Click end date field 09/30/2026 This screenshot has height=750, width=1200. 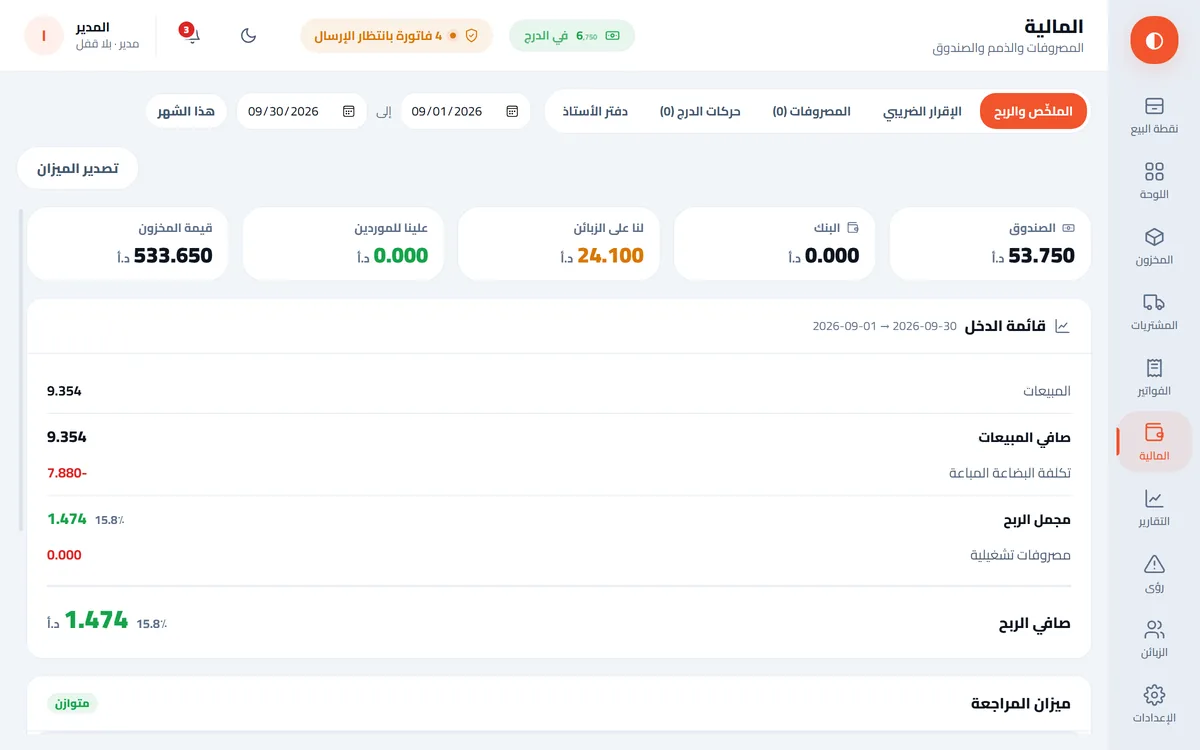coord(301,111)
